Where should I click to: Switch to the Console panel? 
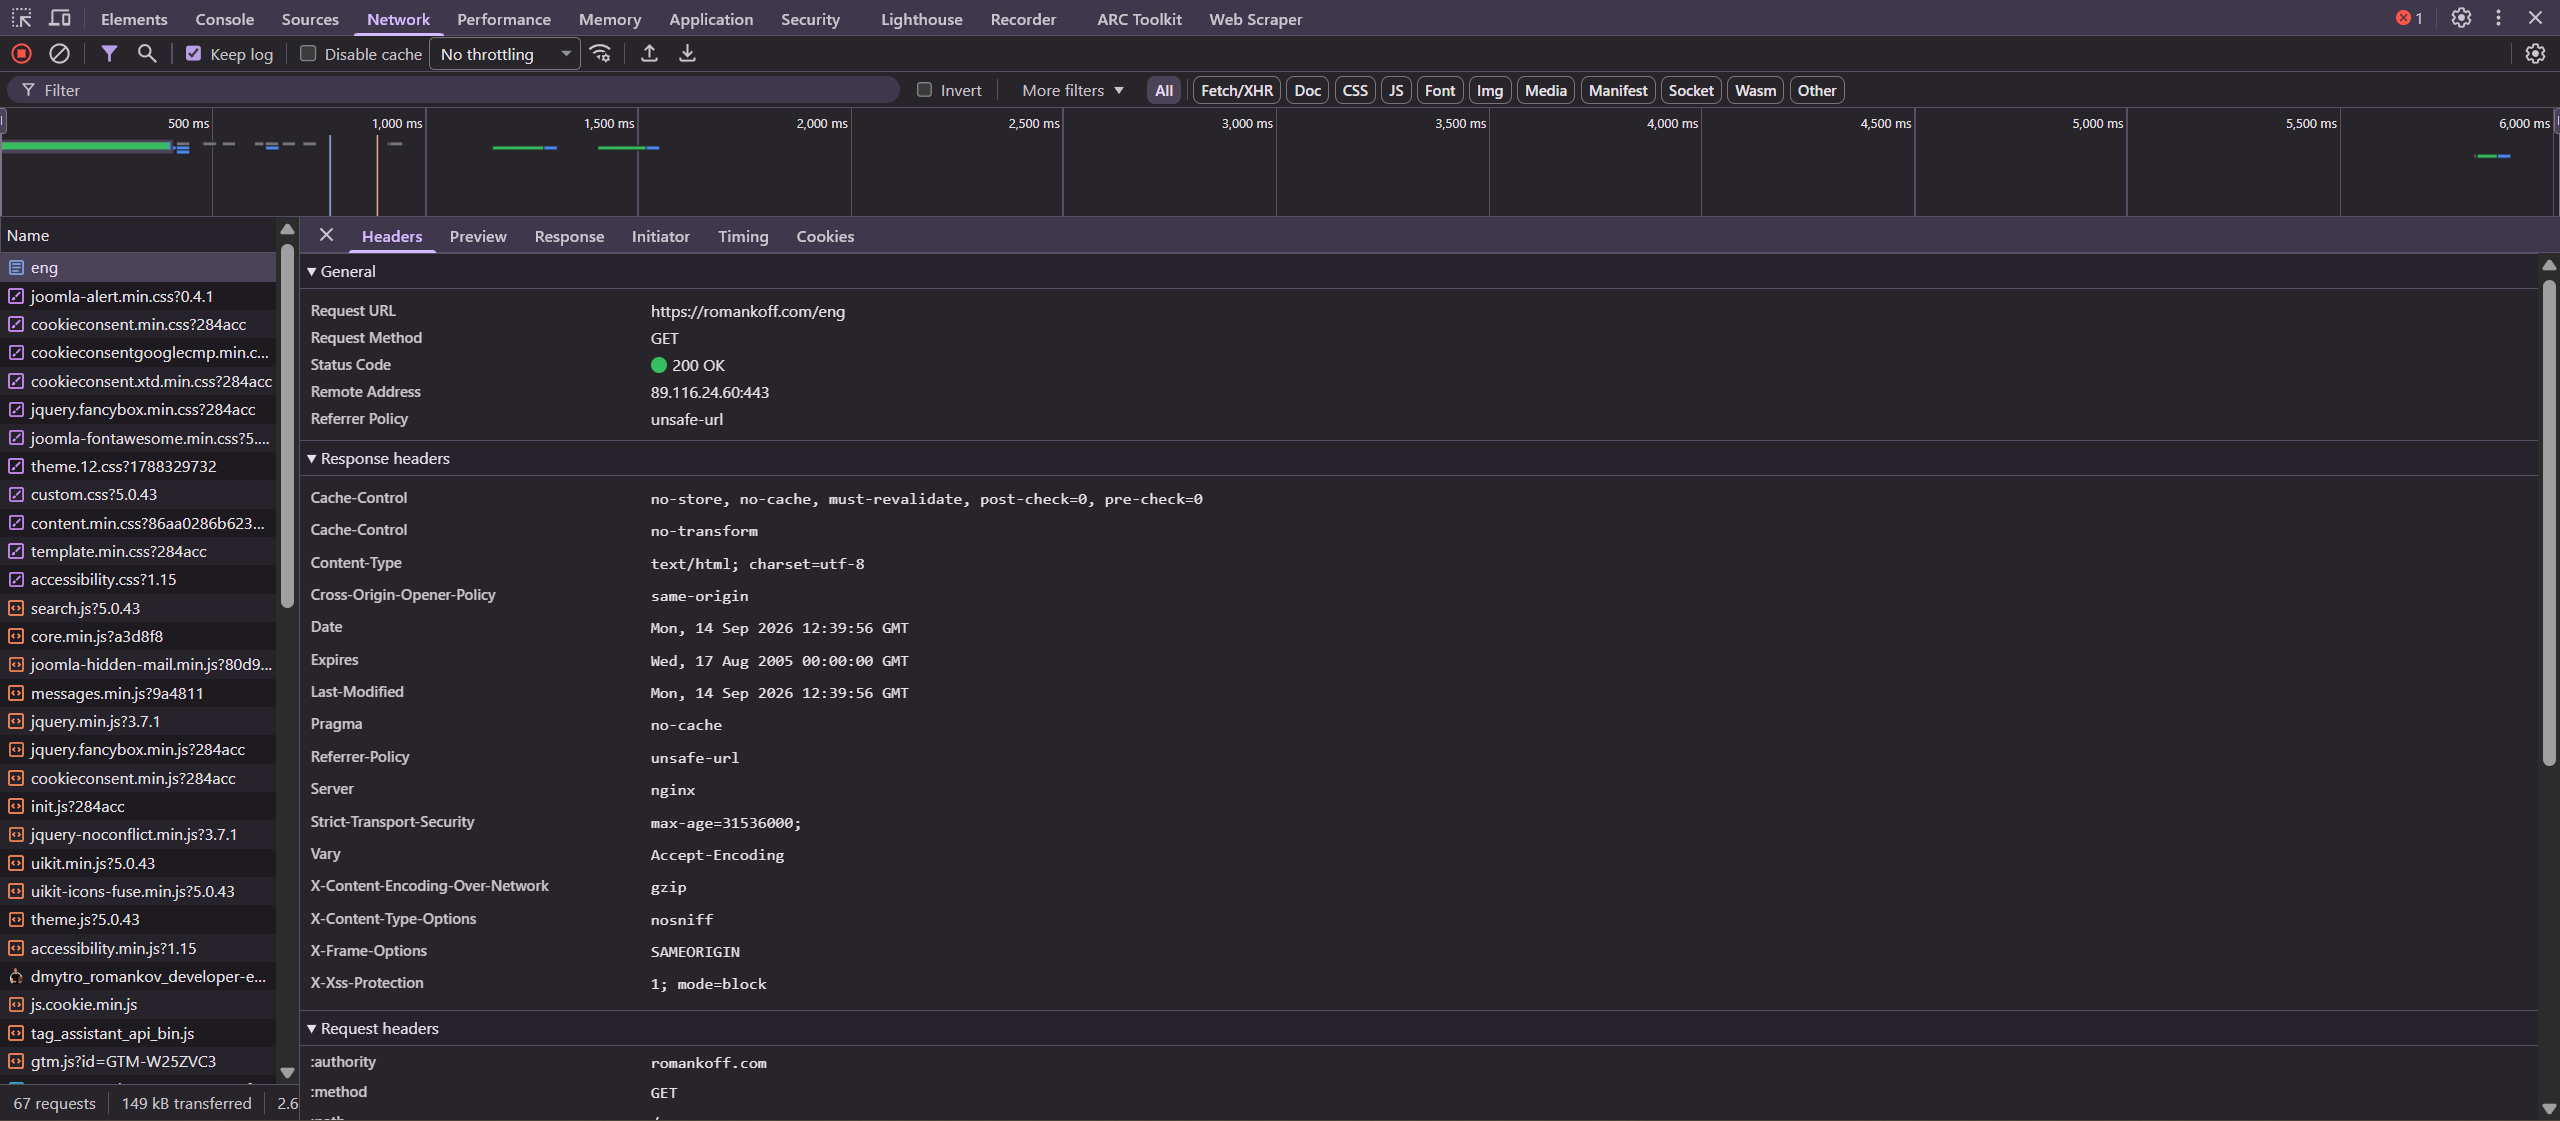(225, 19)
